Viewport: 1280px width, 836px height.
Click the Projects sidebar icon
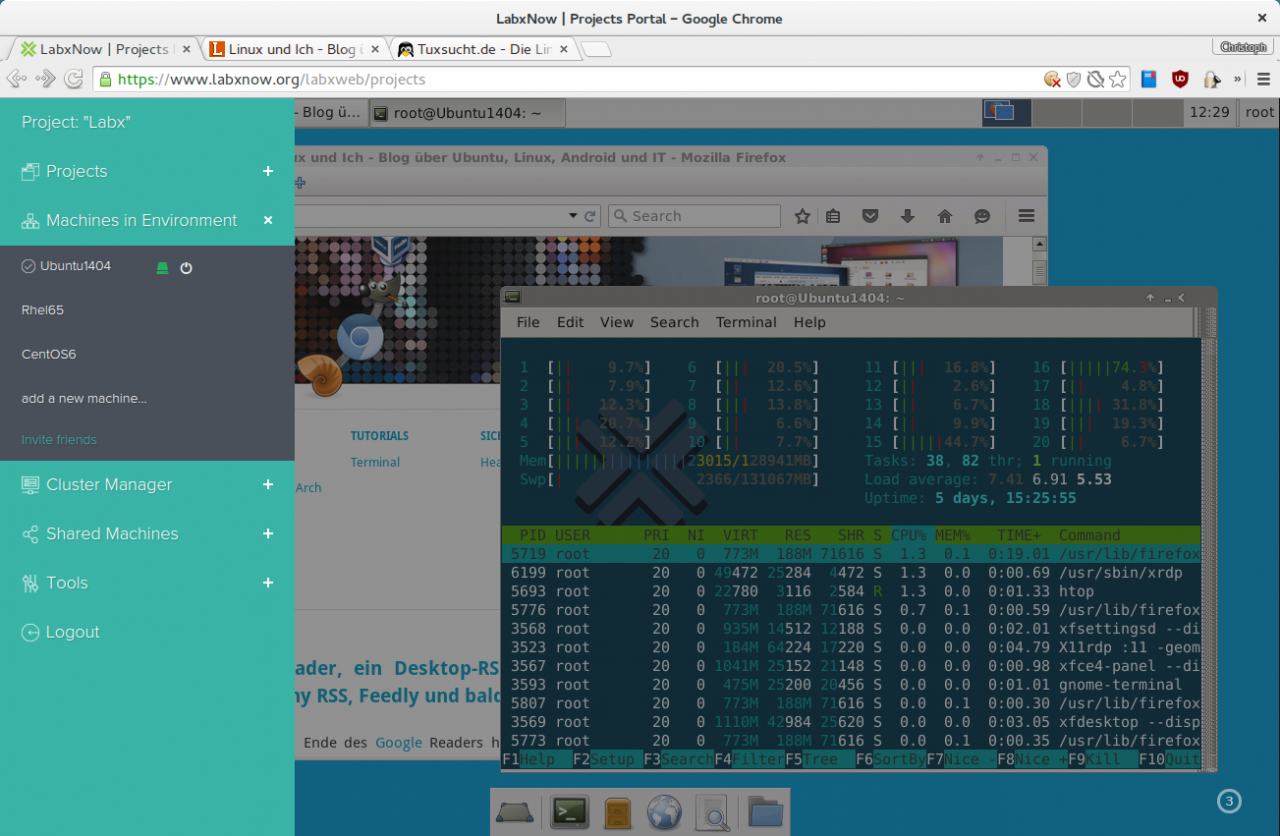[x=30, y=172]
